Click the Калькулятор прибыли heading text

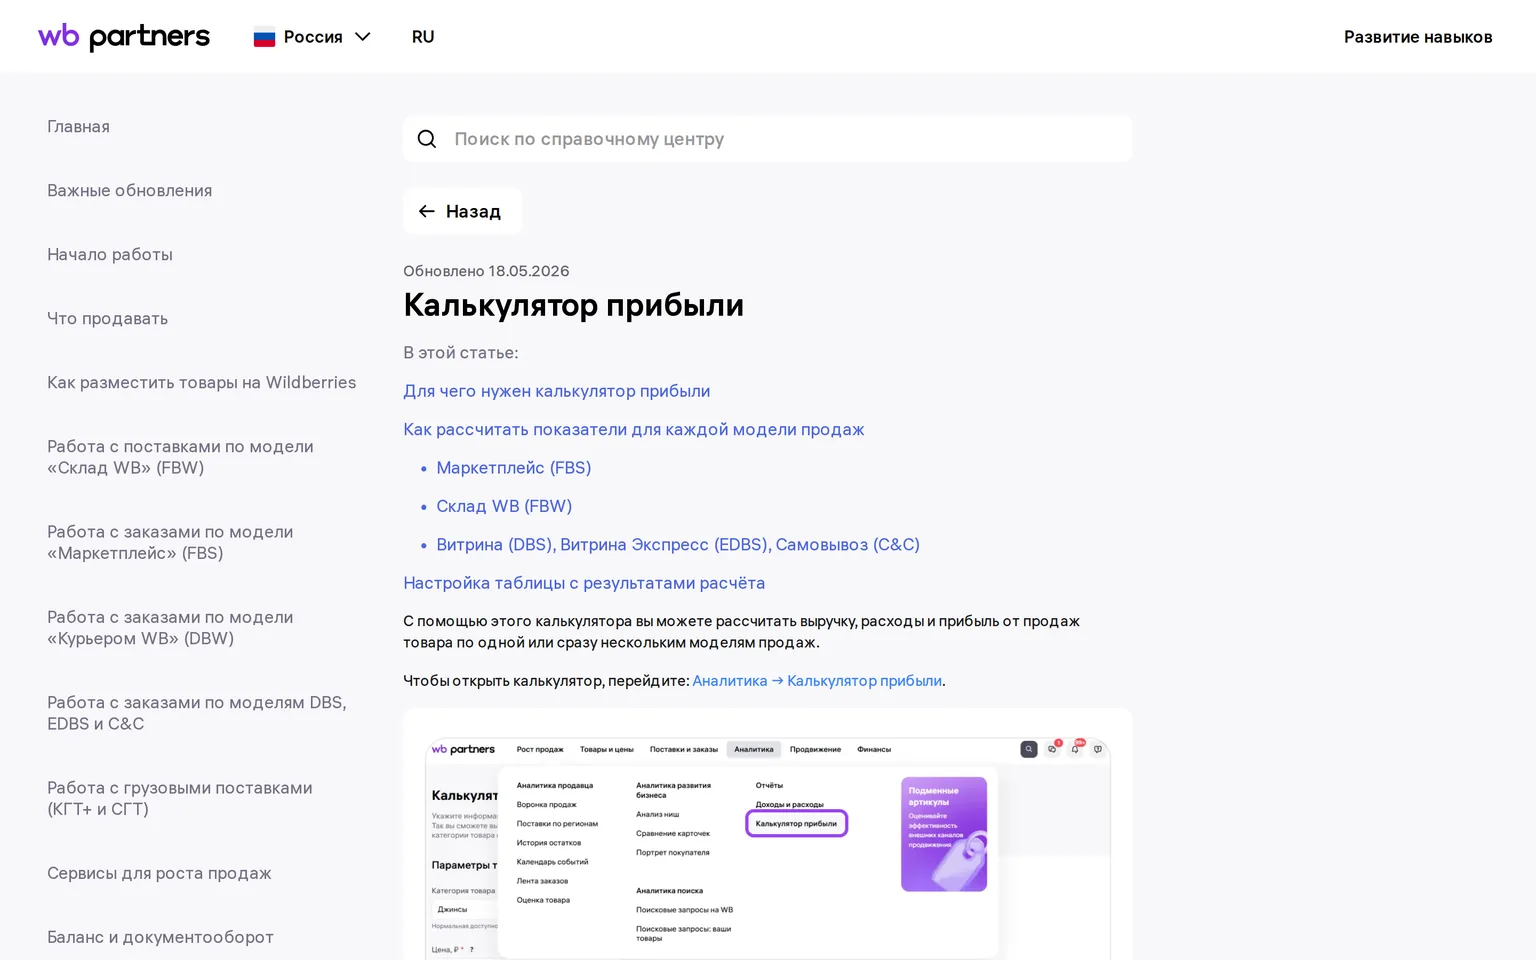(573, 305)
